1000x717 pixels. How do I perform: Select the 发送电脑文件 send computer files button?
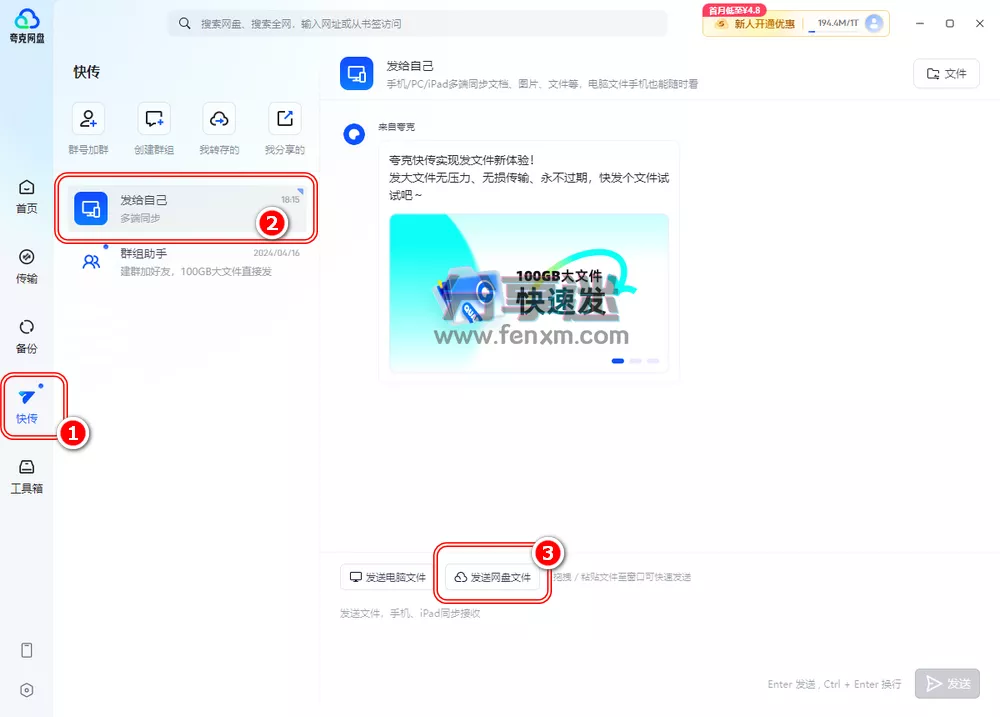click(x=383, y=577)
